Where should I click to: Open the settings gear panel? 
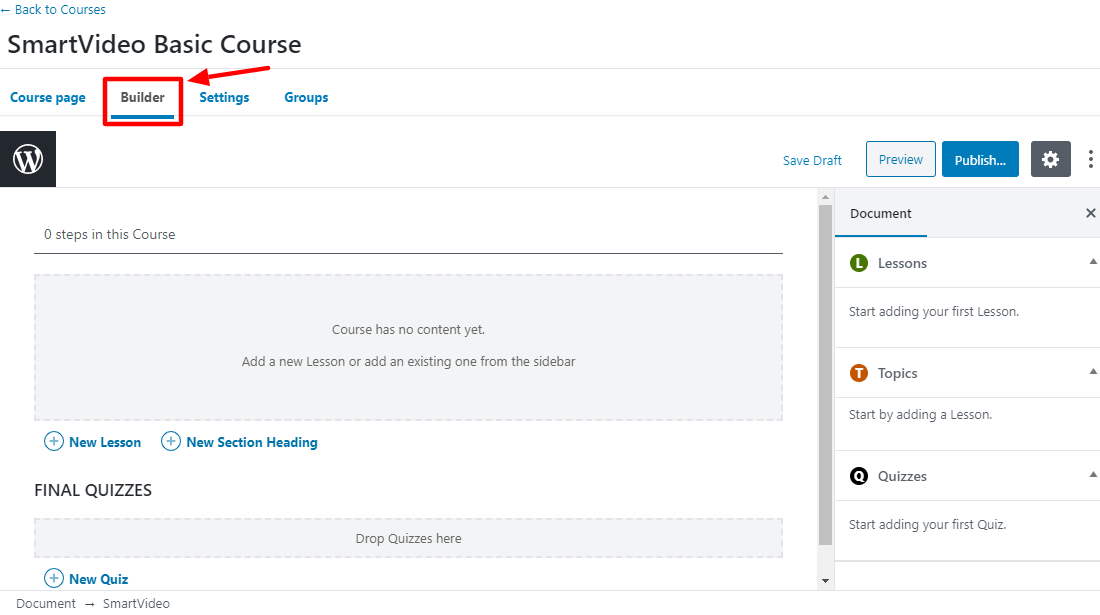pos(1050,159)
